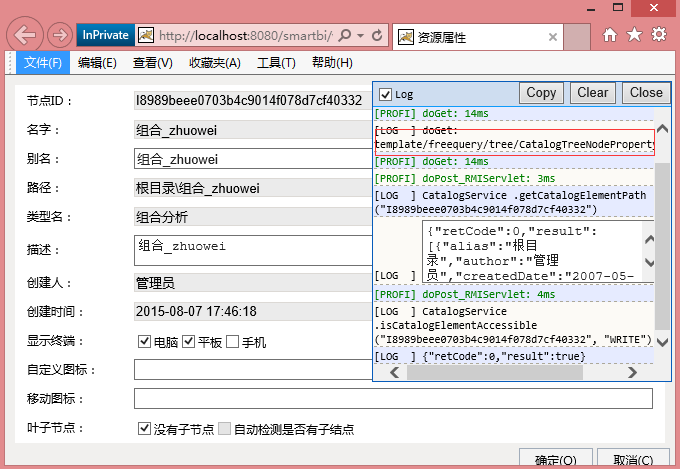Click the 名字 field 组合_zhuowei
The image size is (680, 469).
click(x=253, y=130)
